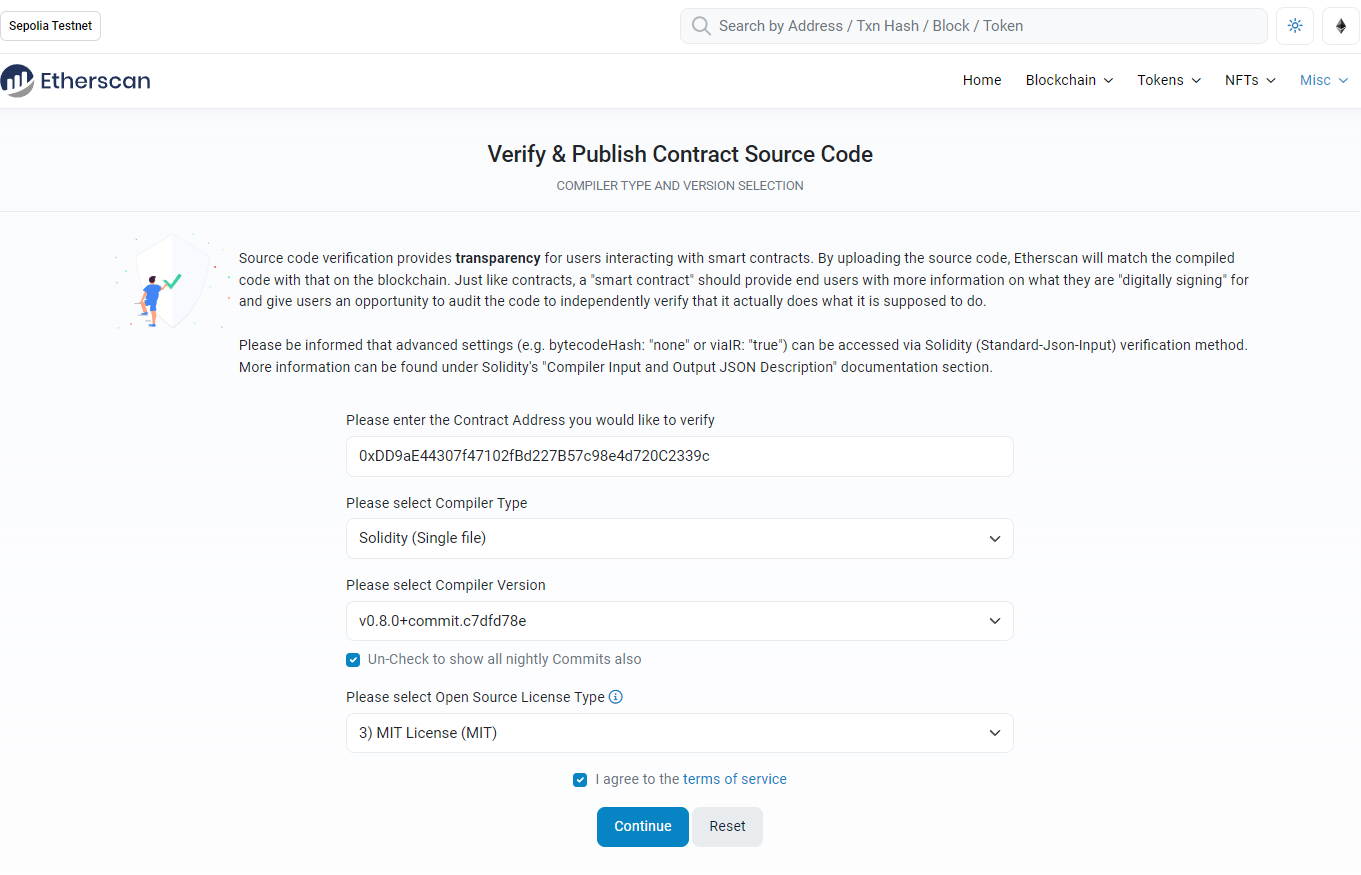This screenshot has height=875, width=1361.
Task: Click the Ethereum diamond network icon
Action: click(x=1341, y=26)
